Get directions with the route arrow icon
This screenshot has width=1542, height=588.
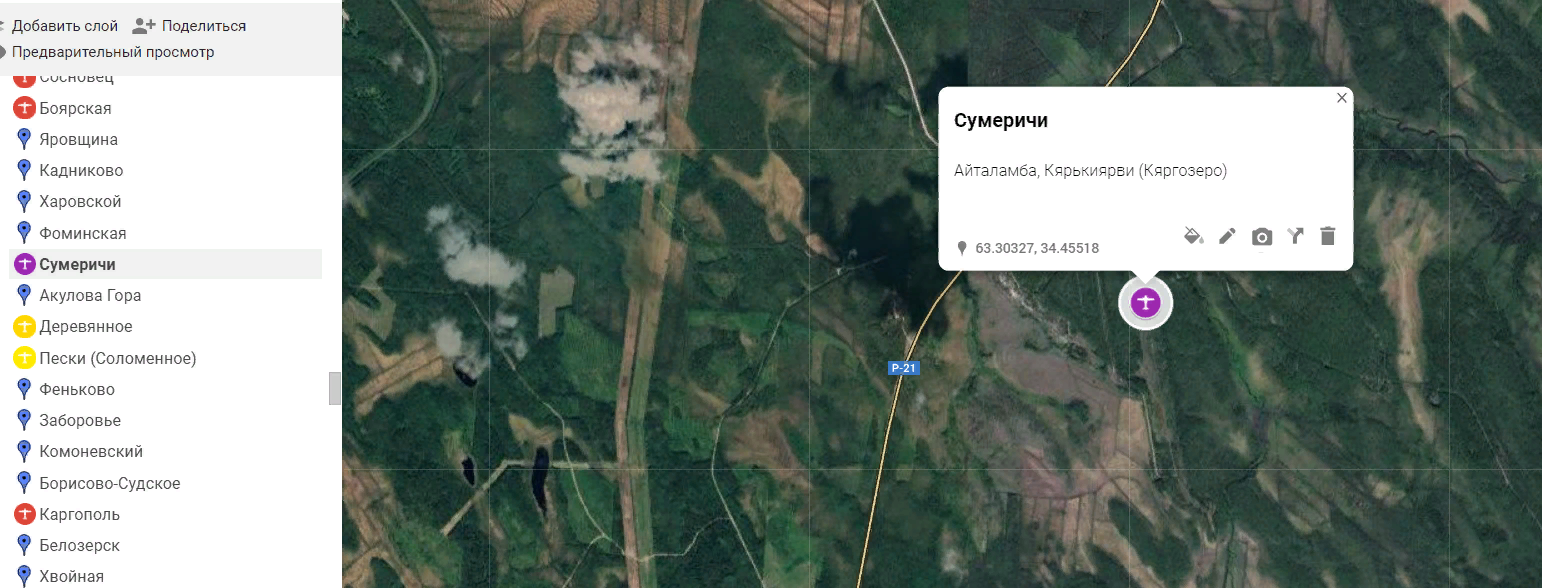click(x=1295, y=236)
